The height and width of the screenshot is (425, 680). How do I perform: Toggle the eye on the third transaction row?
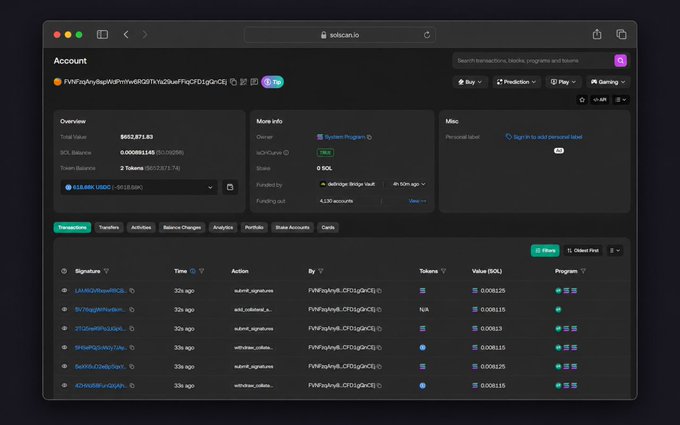64,328
